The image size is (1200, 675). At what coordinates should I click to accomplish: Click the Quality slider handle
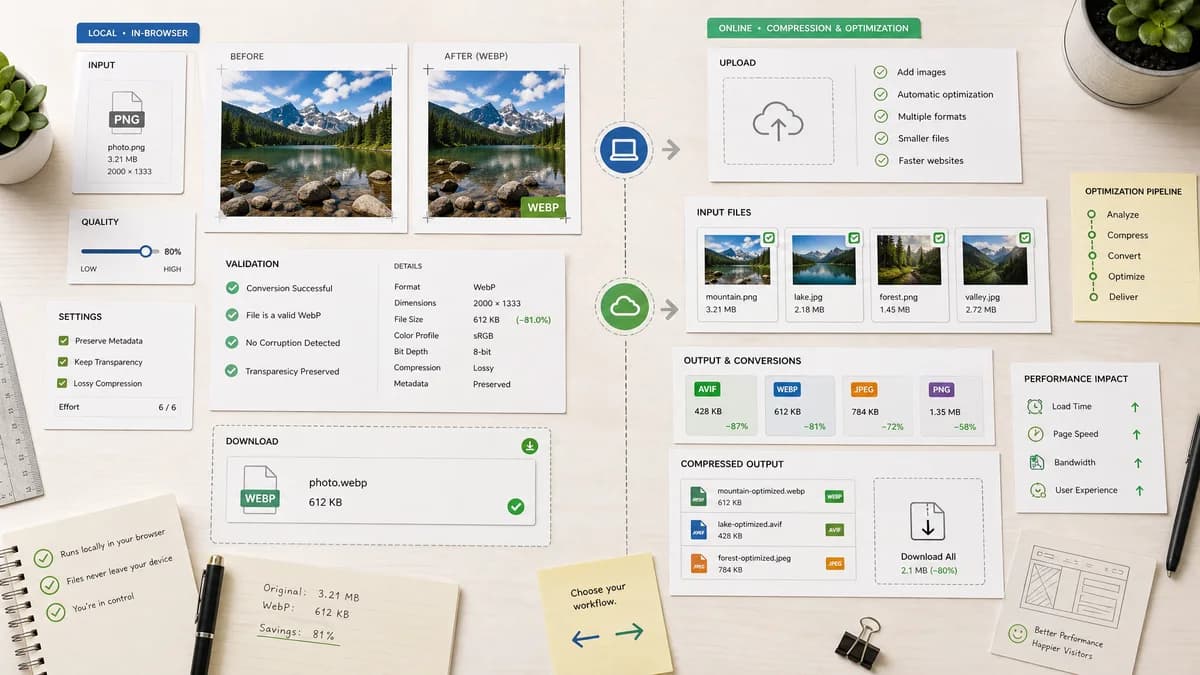pos(146,251)
